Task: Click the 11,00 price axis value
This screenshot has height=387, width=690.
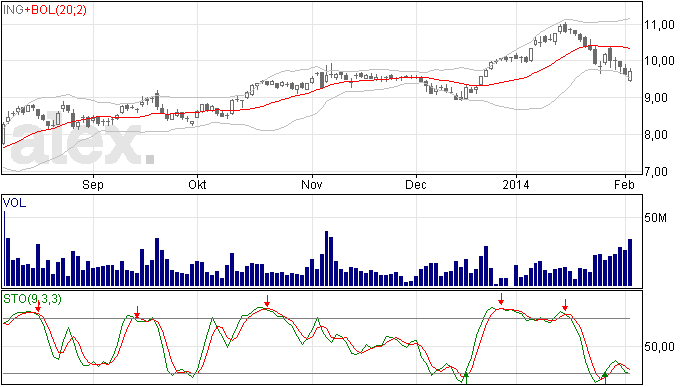Action: (x=659, y=25)
